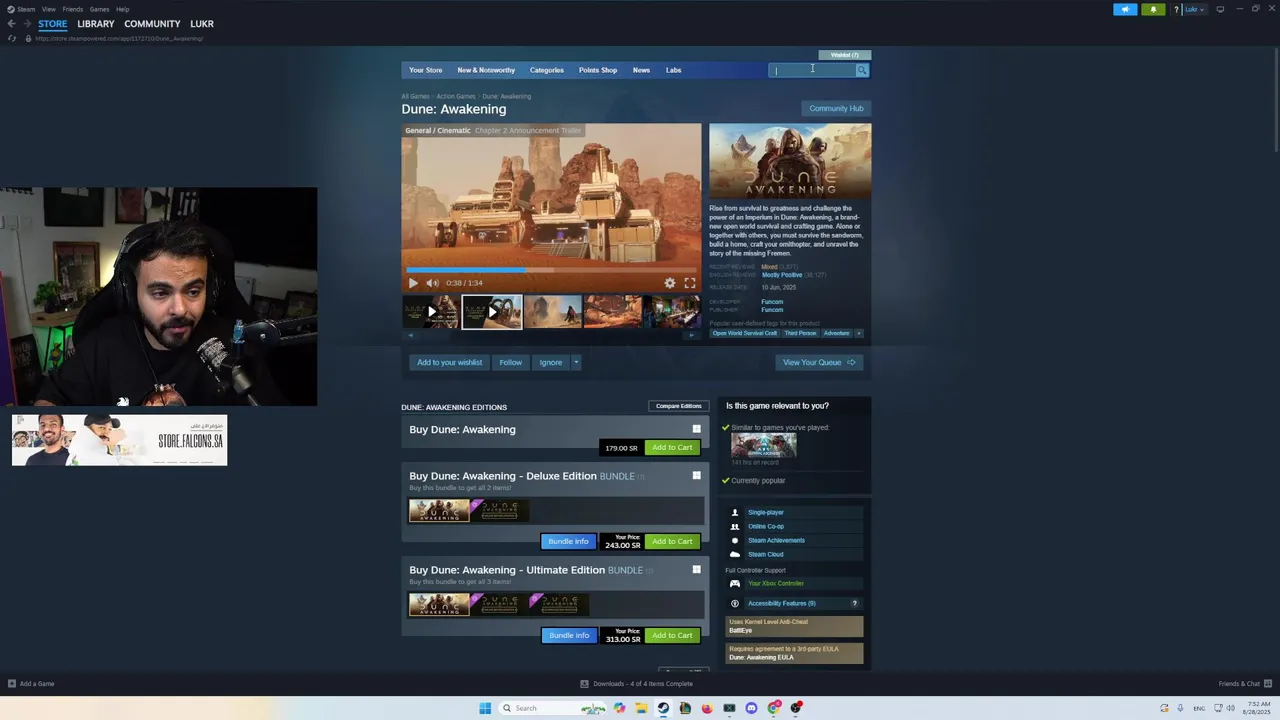Toggle compare checkbox for Buy Dune: Awakening
Screen dimensions: 1280x720
pyautogui.click(x=697, y=429)
